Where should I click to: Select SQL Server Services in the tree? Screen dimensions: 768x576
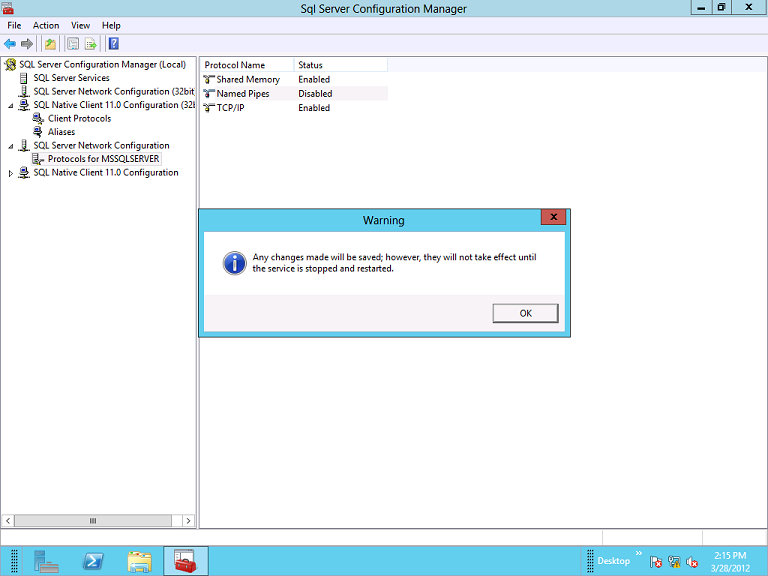tap(71, 78)
